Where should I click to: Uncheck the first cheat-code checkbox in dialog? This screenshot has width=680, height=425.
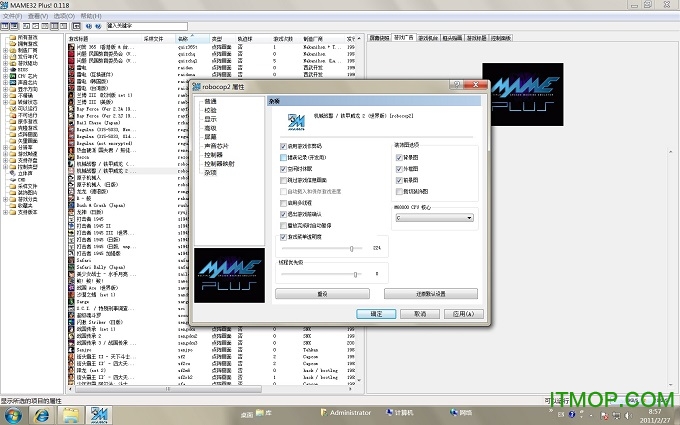283,146
